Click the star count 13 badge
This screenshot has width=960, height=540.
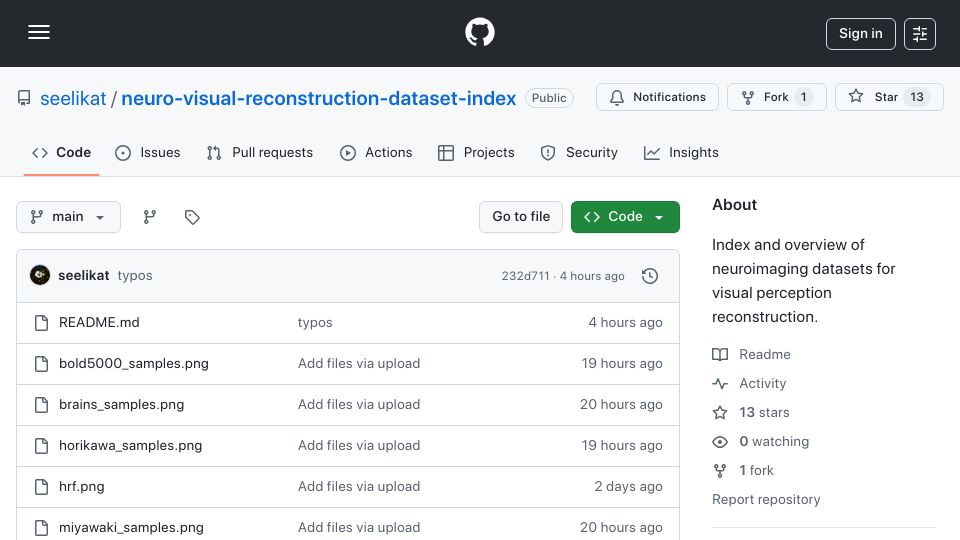tap(917, 97)
